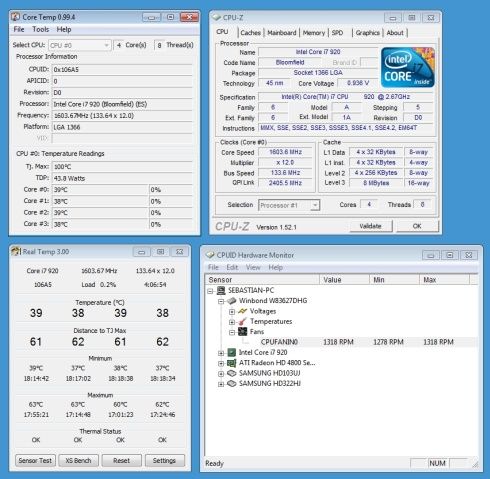Click the SEBASTIAN-PC computer icon

click(x=221, y=290)
